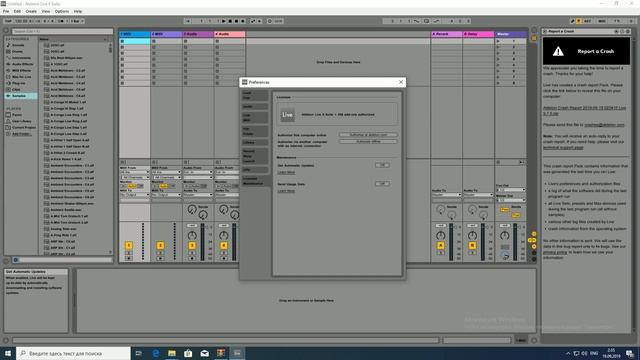Open Return A Audio To dropdown
This screenshot has width=640, height=360.
(447, 195)
